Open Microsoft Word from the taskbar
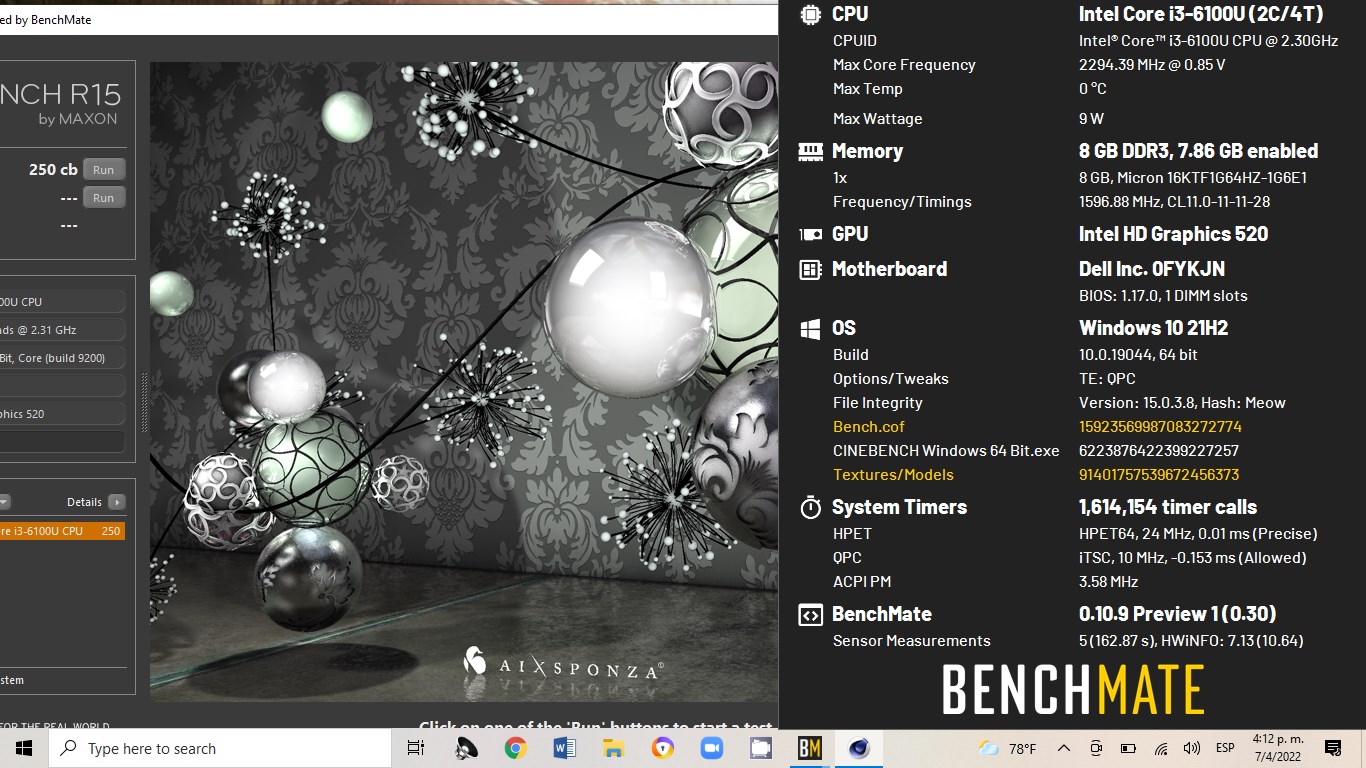Viewport: 1366px width, 768px height. (565, 748)
